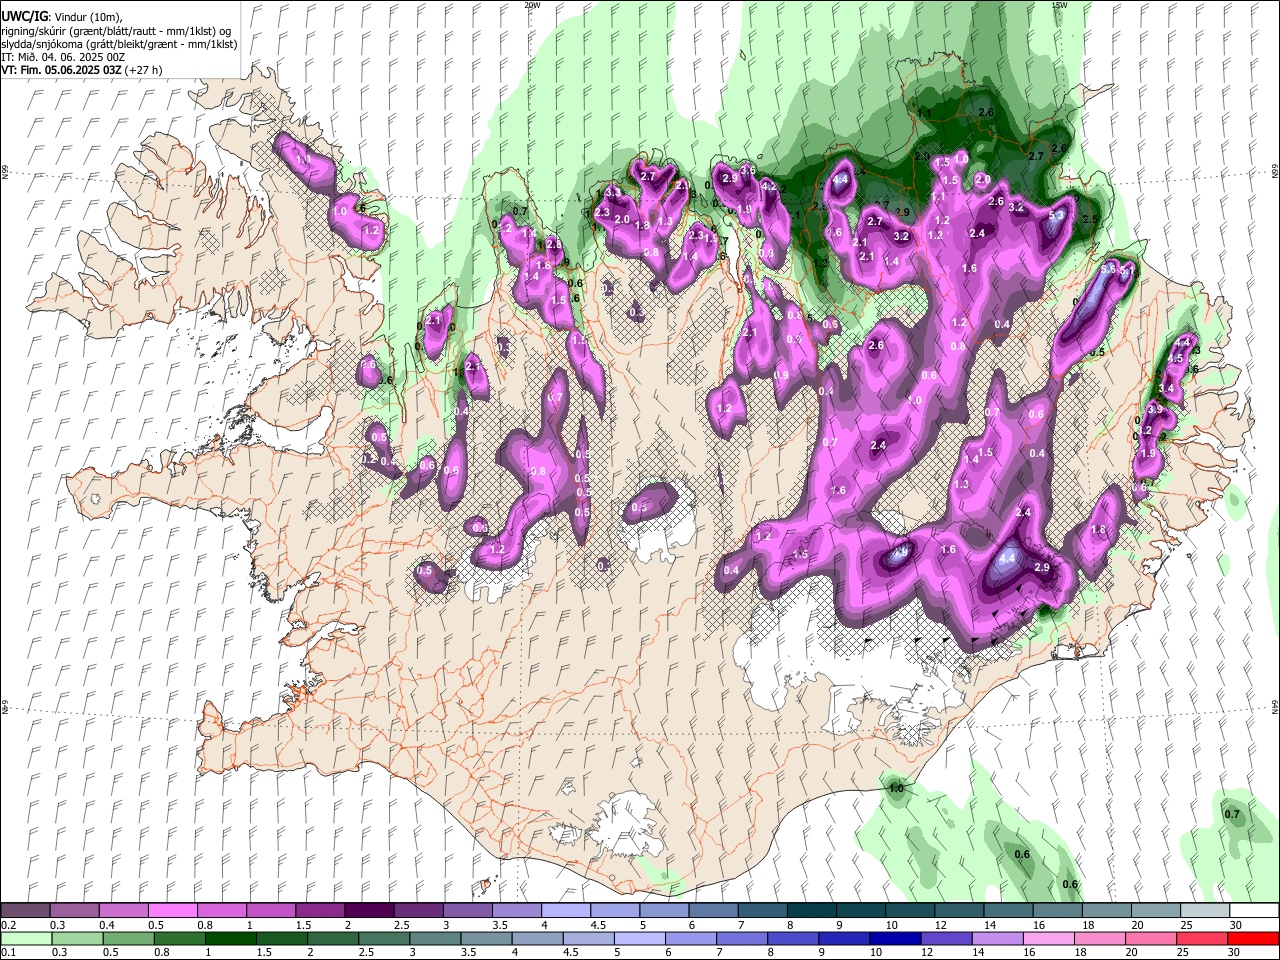
Task: Pick dark purple upper swatch between 2 and 2.5
Action: pos(369,911)
